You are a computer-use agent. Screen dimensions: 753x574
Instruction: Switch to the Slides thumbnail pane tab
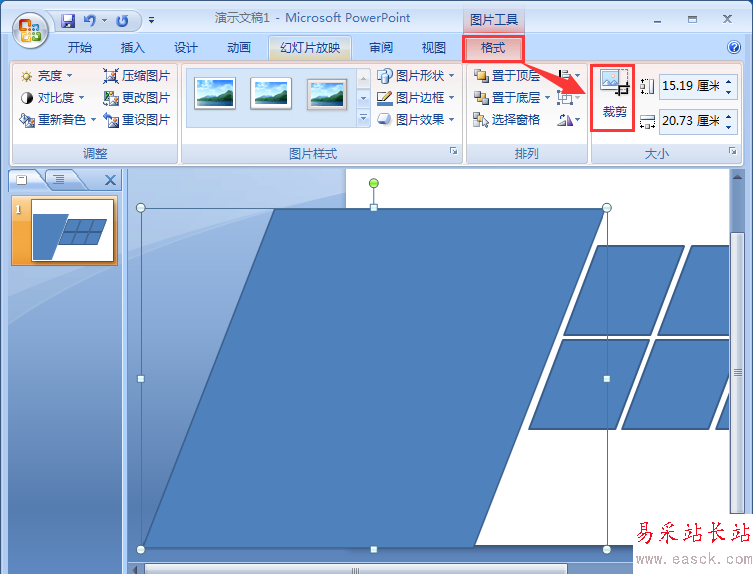tap(22, 180)
